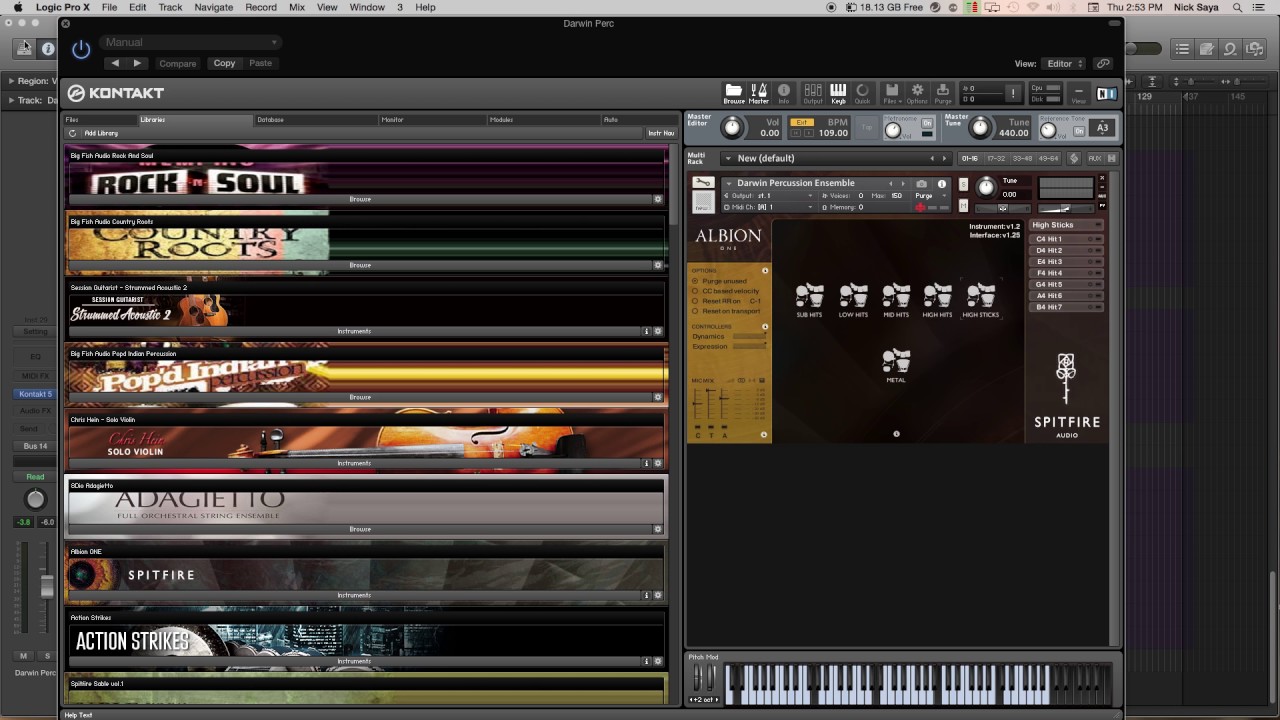1280x720 pixels.
Task: Click the Add Library button
Action: (x=101, y=133)
